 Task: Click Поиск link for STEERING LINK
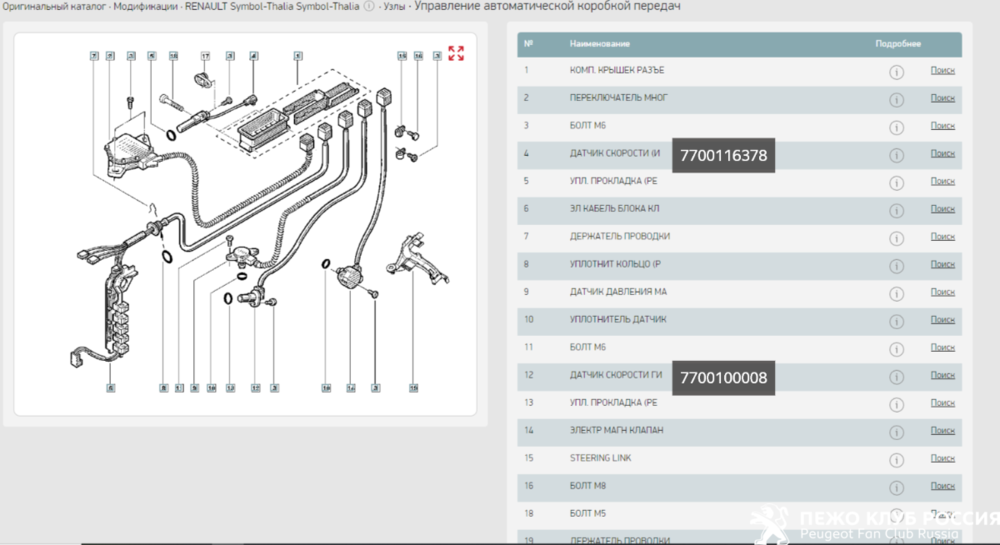tap(942, 458)
